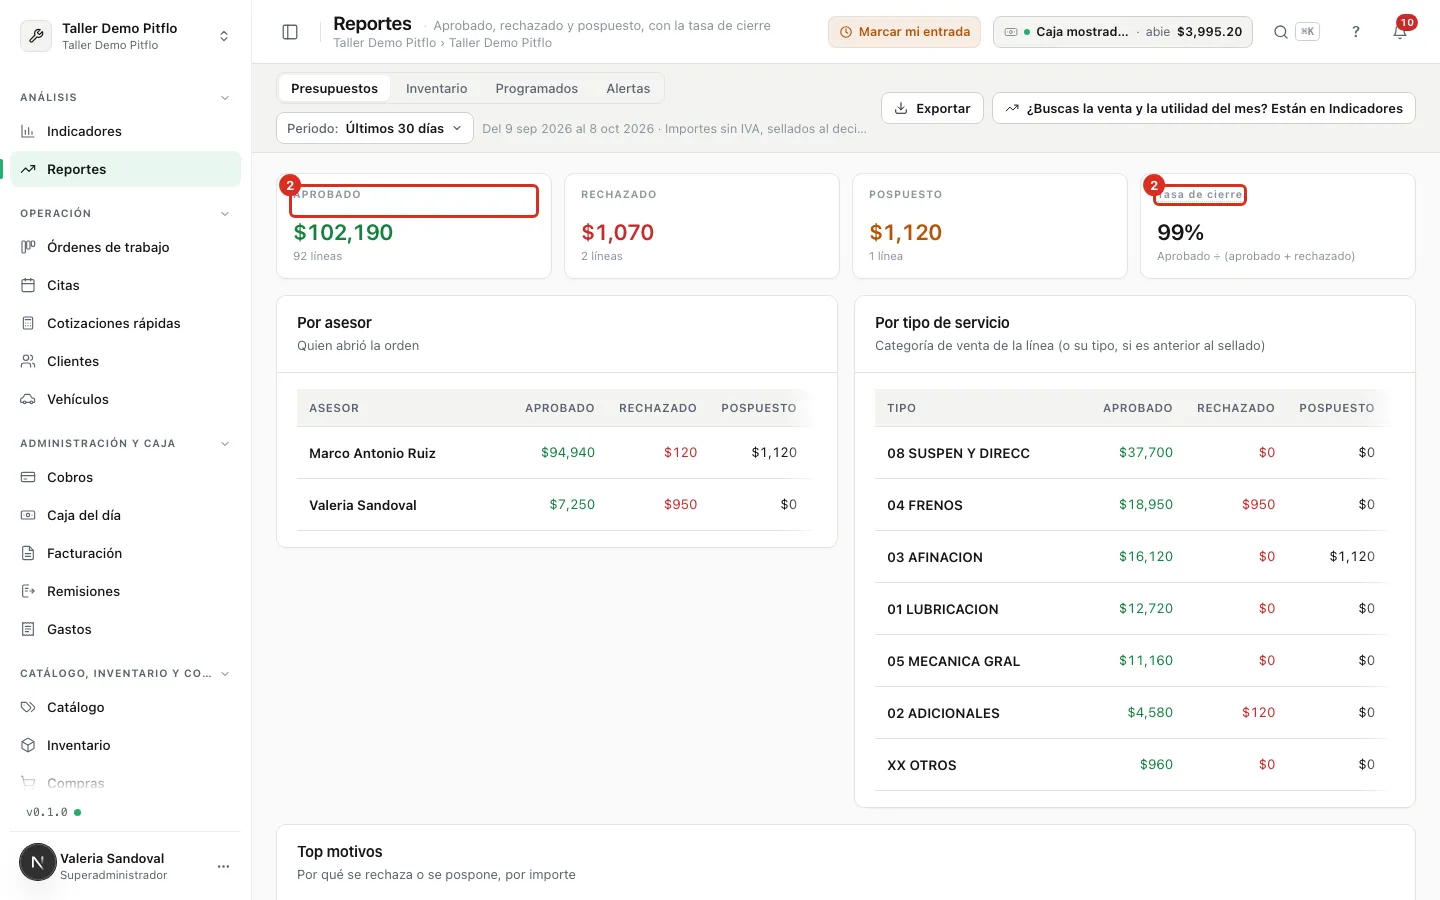The image size is (1440, 900).
Task: Collapse the ANÁLISIS sidebar section
Action: 225,98
